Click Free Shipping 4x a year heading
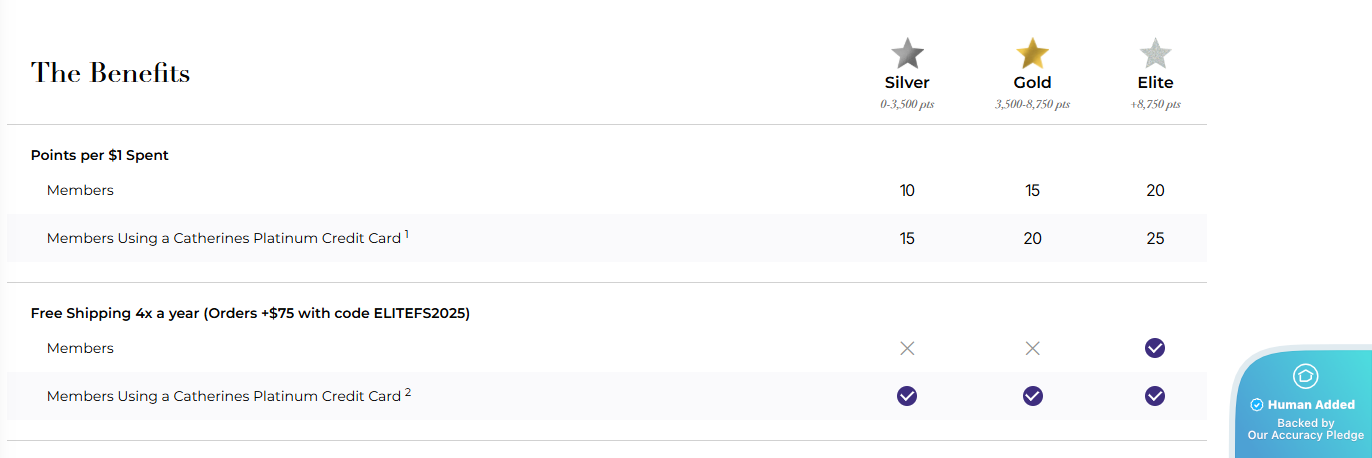The height and width of the screenshot is (458, 1372). pos(250,313)
